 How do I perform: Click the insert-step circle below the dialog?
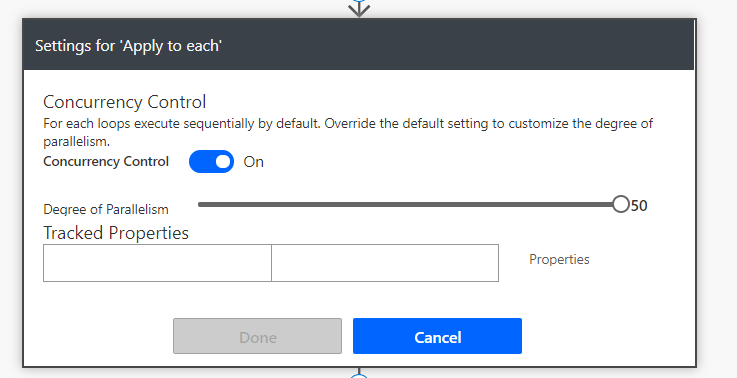[359, 376]
